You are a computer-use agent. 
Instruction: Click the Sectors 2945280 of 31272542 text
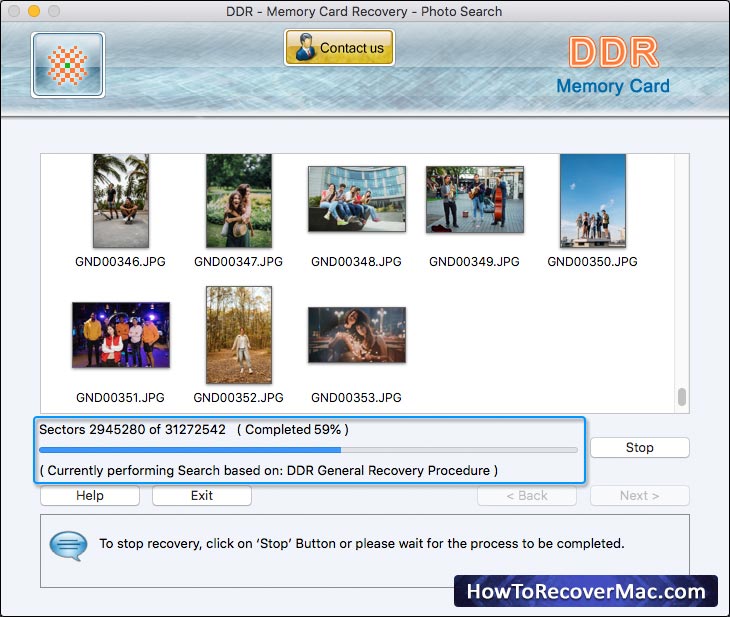(x=132, y=429)
